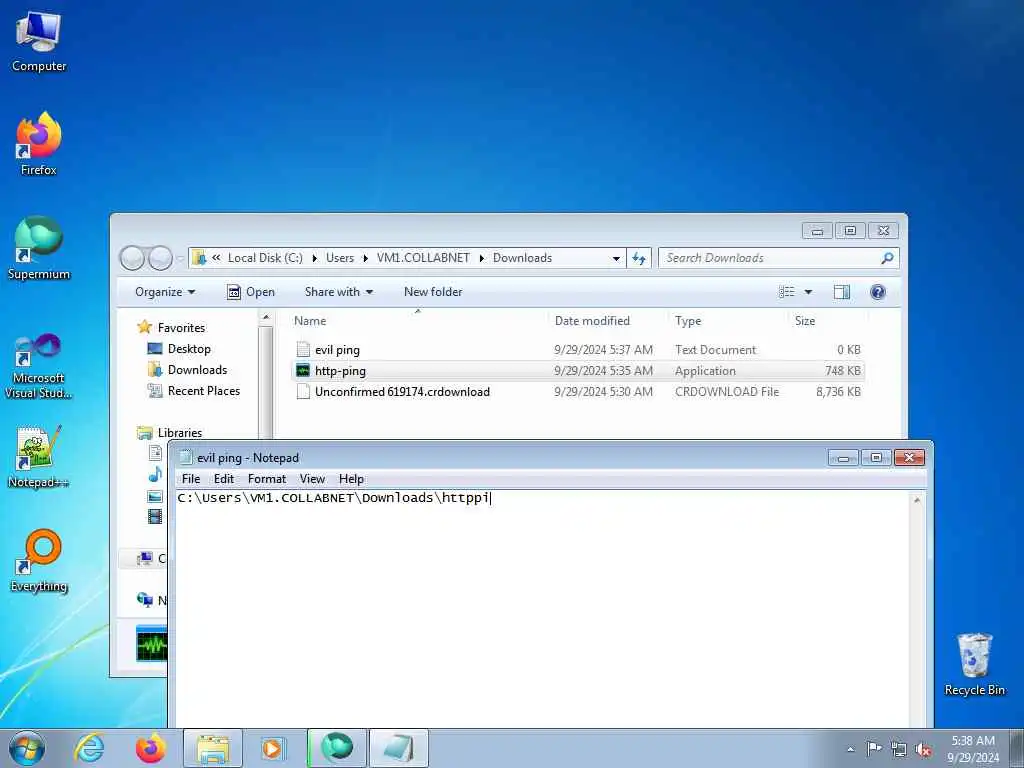This screenshot has width=1024, height=768.
Task: Open Notepad View menu
Action: (x=312, y=479)
